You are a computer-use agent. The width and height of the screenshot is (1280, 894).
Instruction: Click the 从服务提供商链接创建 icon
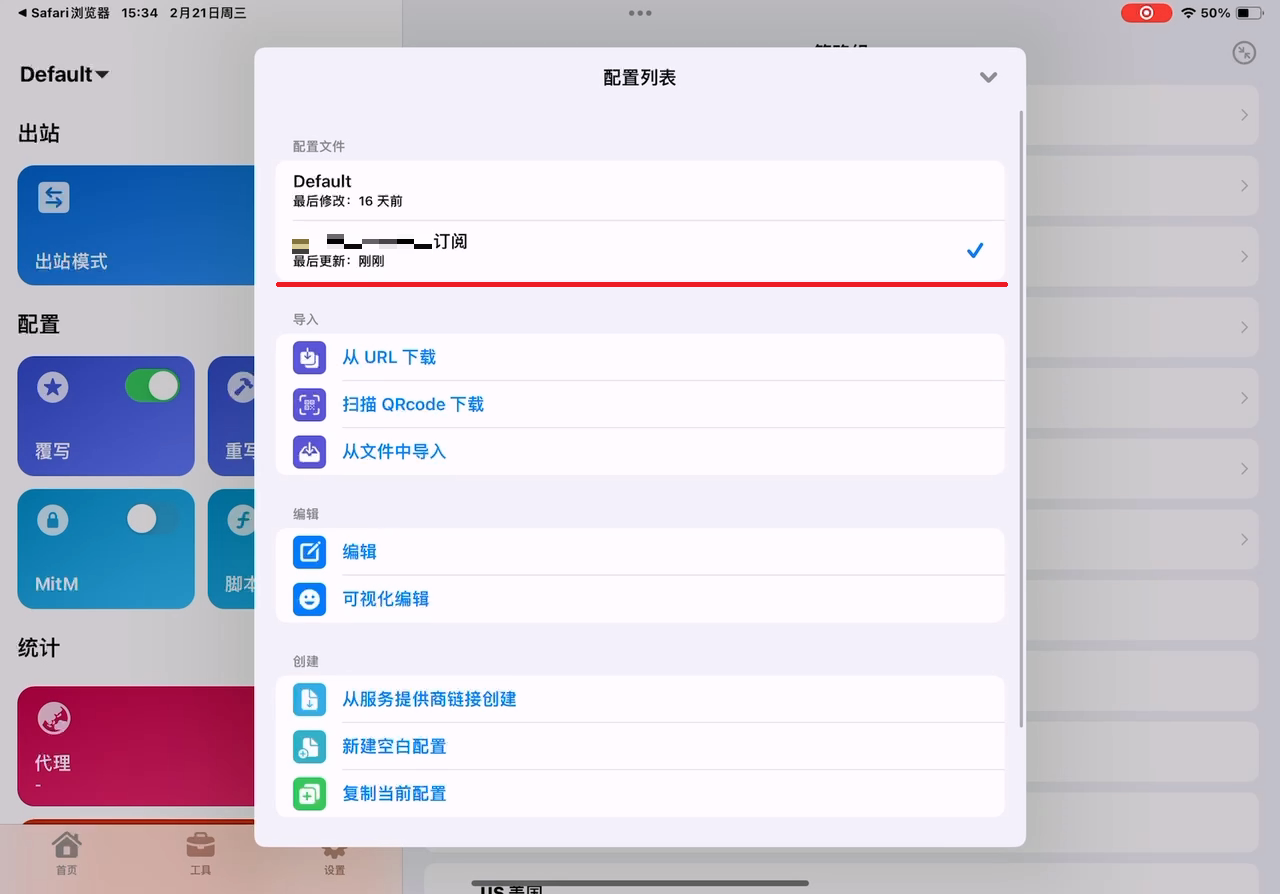pyautogui.click(x=309, y=699)
